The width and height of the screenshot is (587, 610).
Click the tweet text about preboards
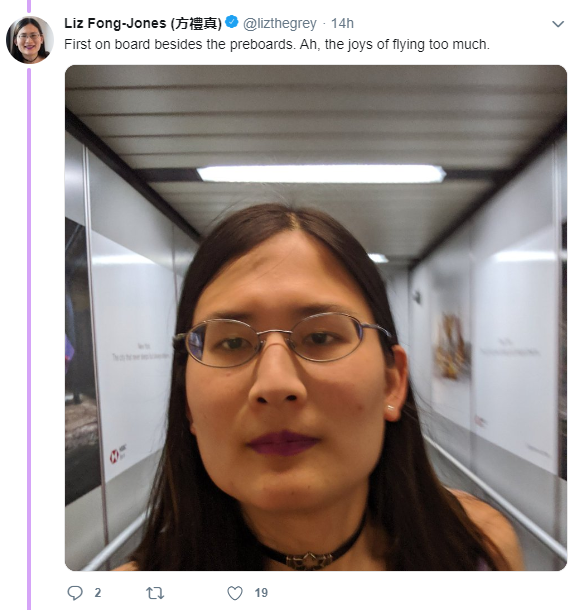point(277,44)
